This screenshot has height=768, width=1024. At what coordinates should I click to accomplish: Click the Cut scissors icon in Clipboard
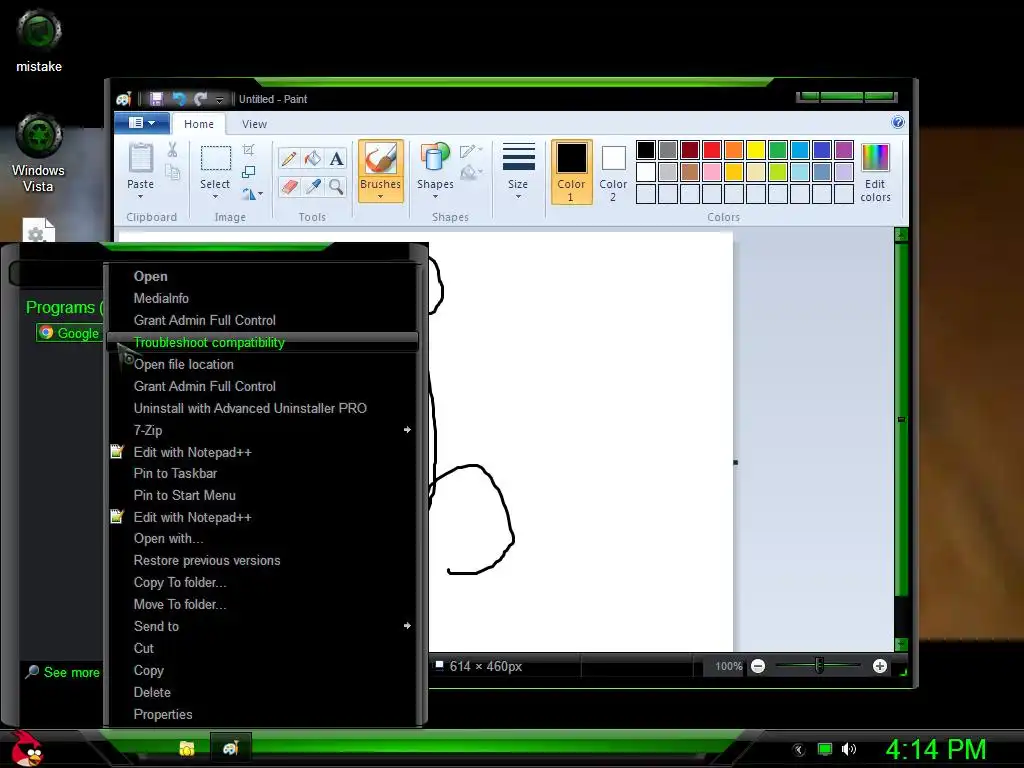tap(172, 150)
